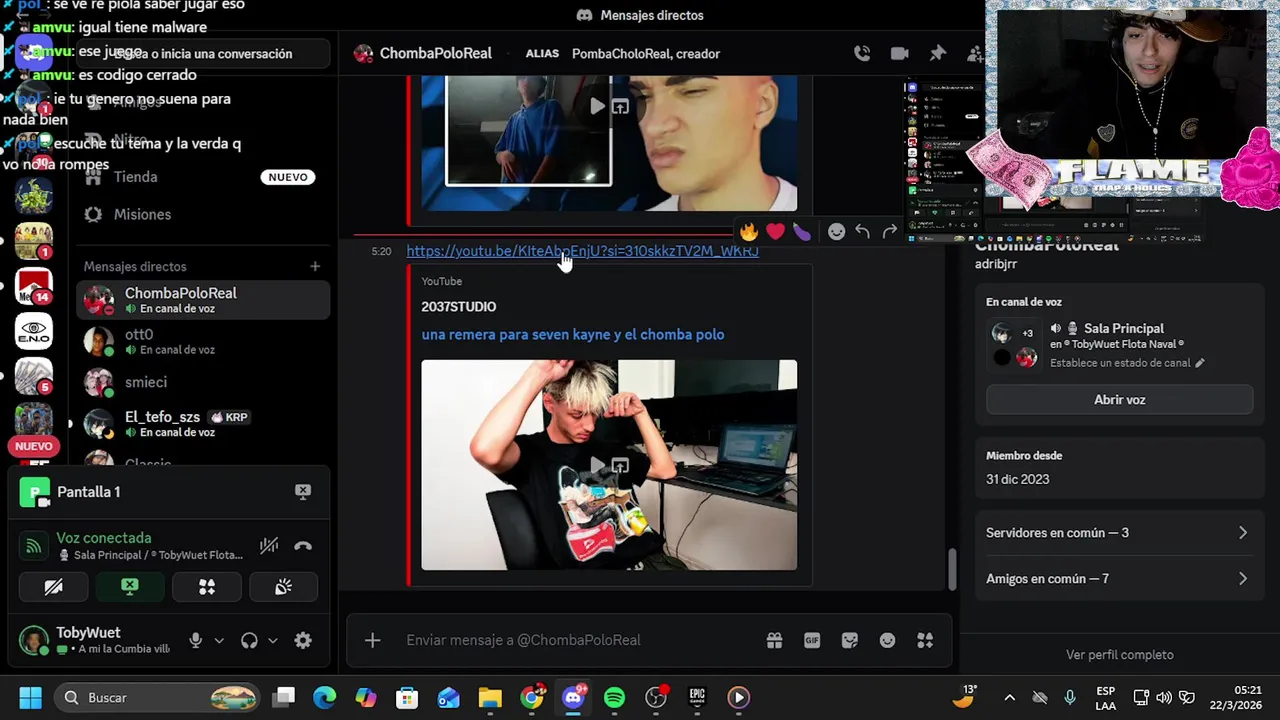Open Sala Principal voice channel in profile
The height and width of the screenshot is (720, 1280).
tap(1124, 328)
